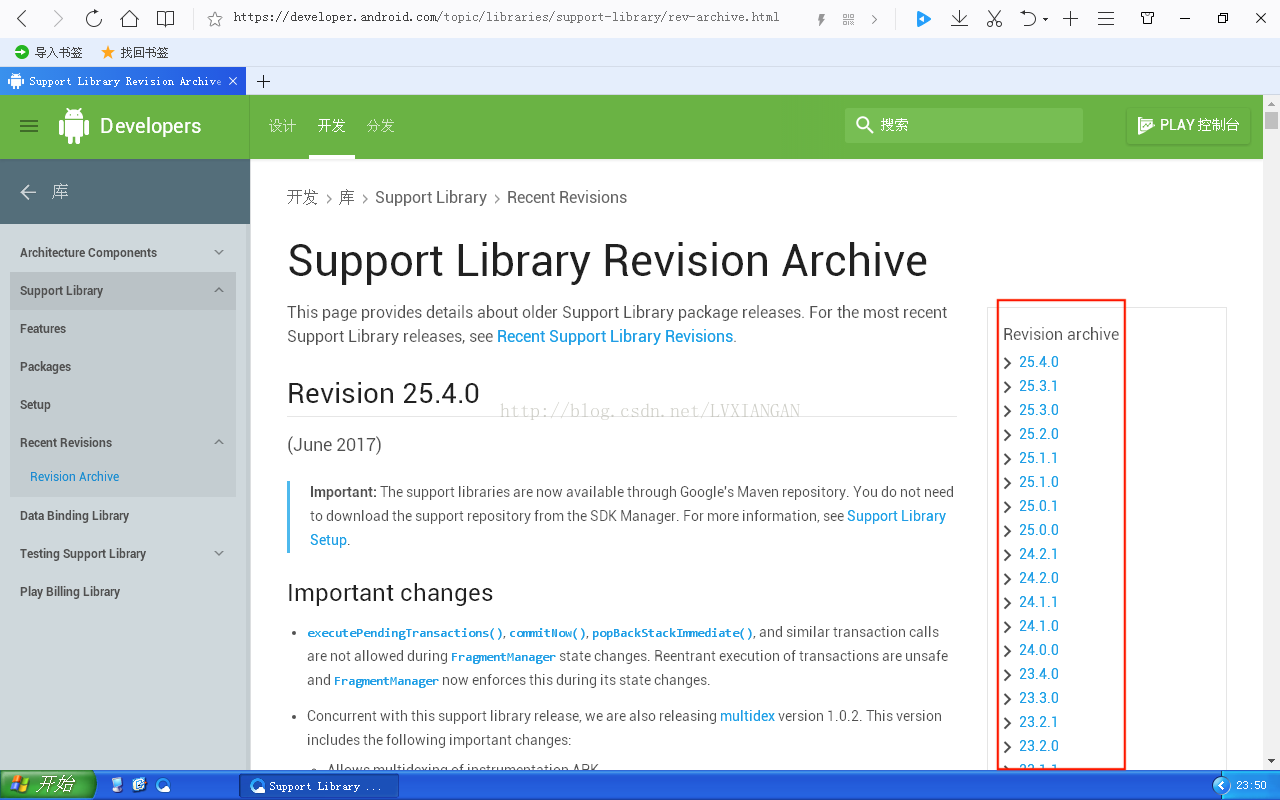Open the PLAY 控制台 button

(x=1188, y=126)
